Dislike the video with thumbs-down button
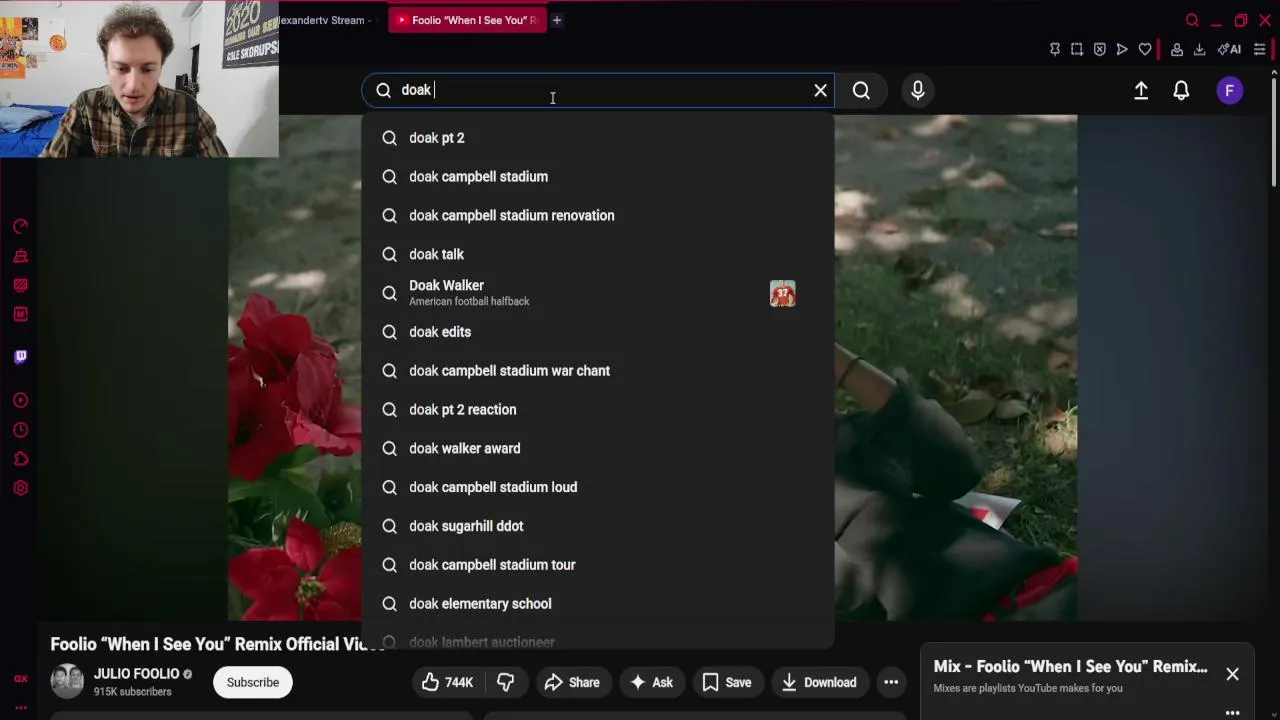 click(506, 682)
